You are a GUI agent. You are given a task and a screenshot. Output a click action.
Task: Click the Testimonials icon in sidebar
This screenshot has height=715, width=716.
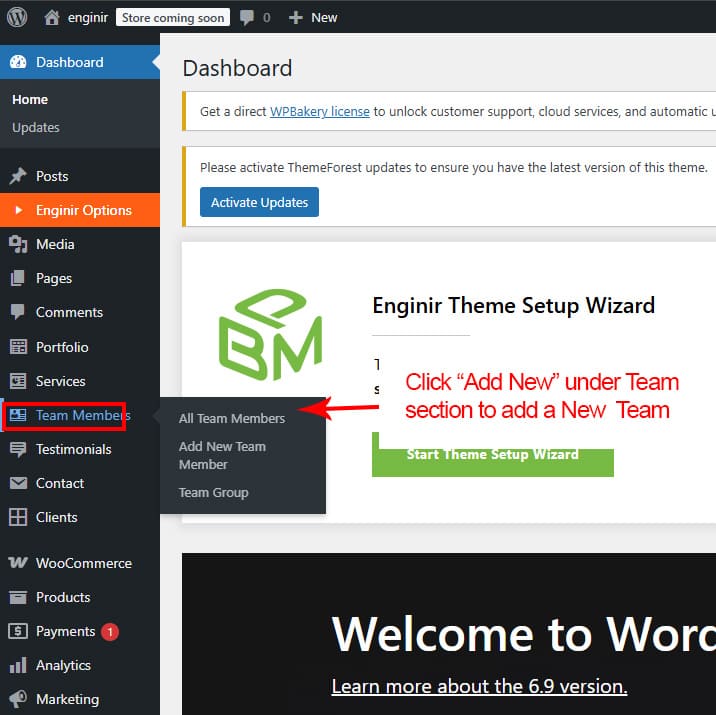pyautogui.click(x=18, y=449)
